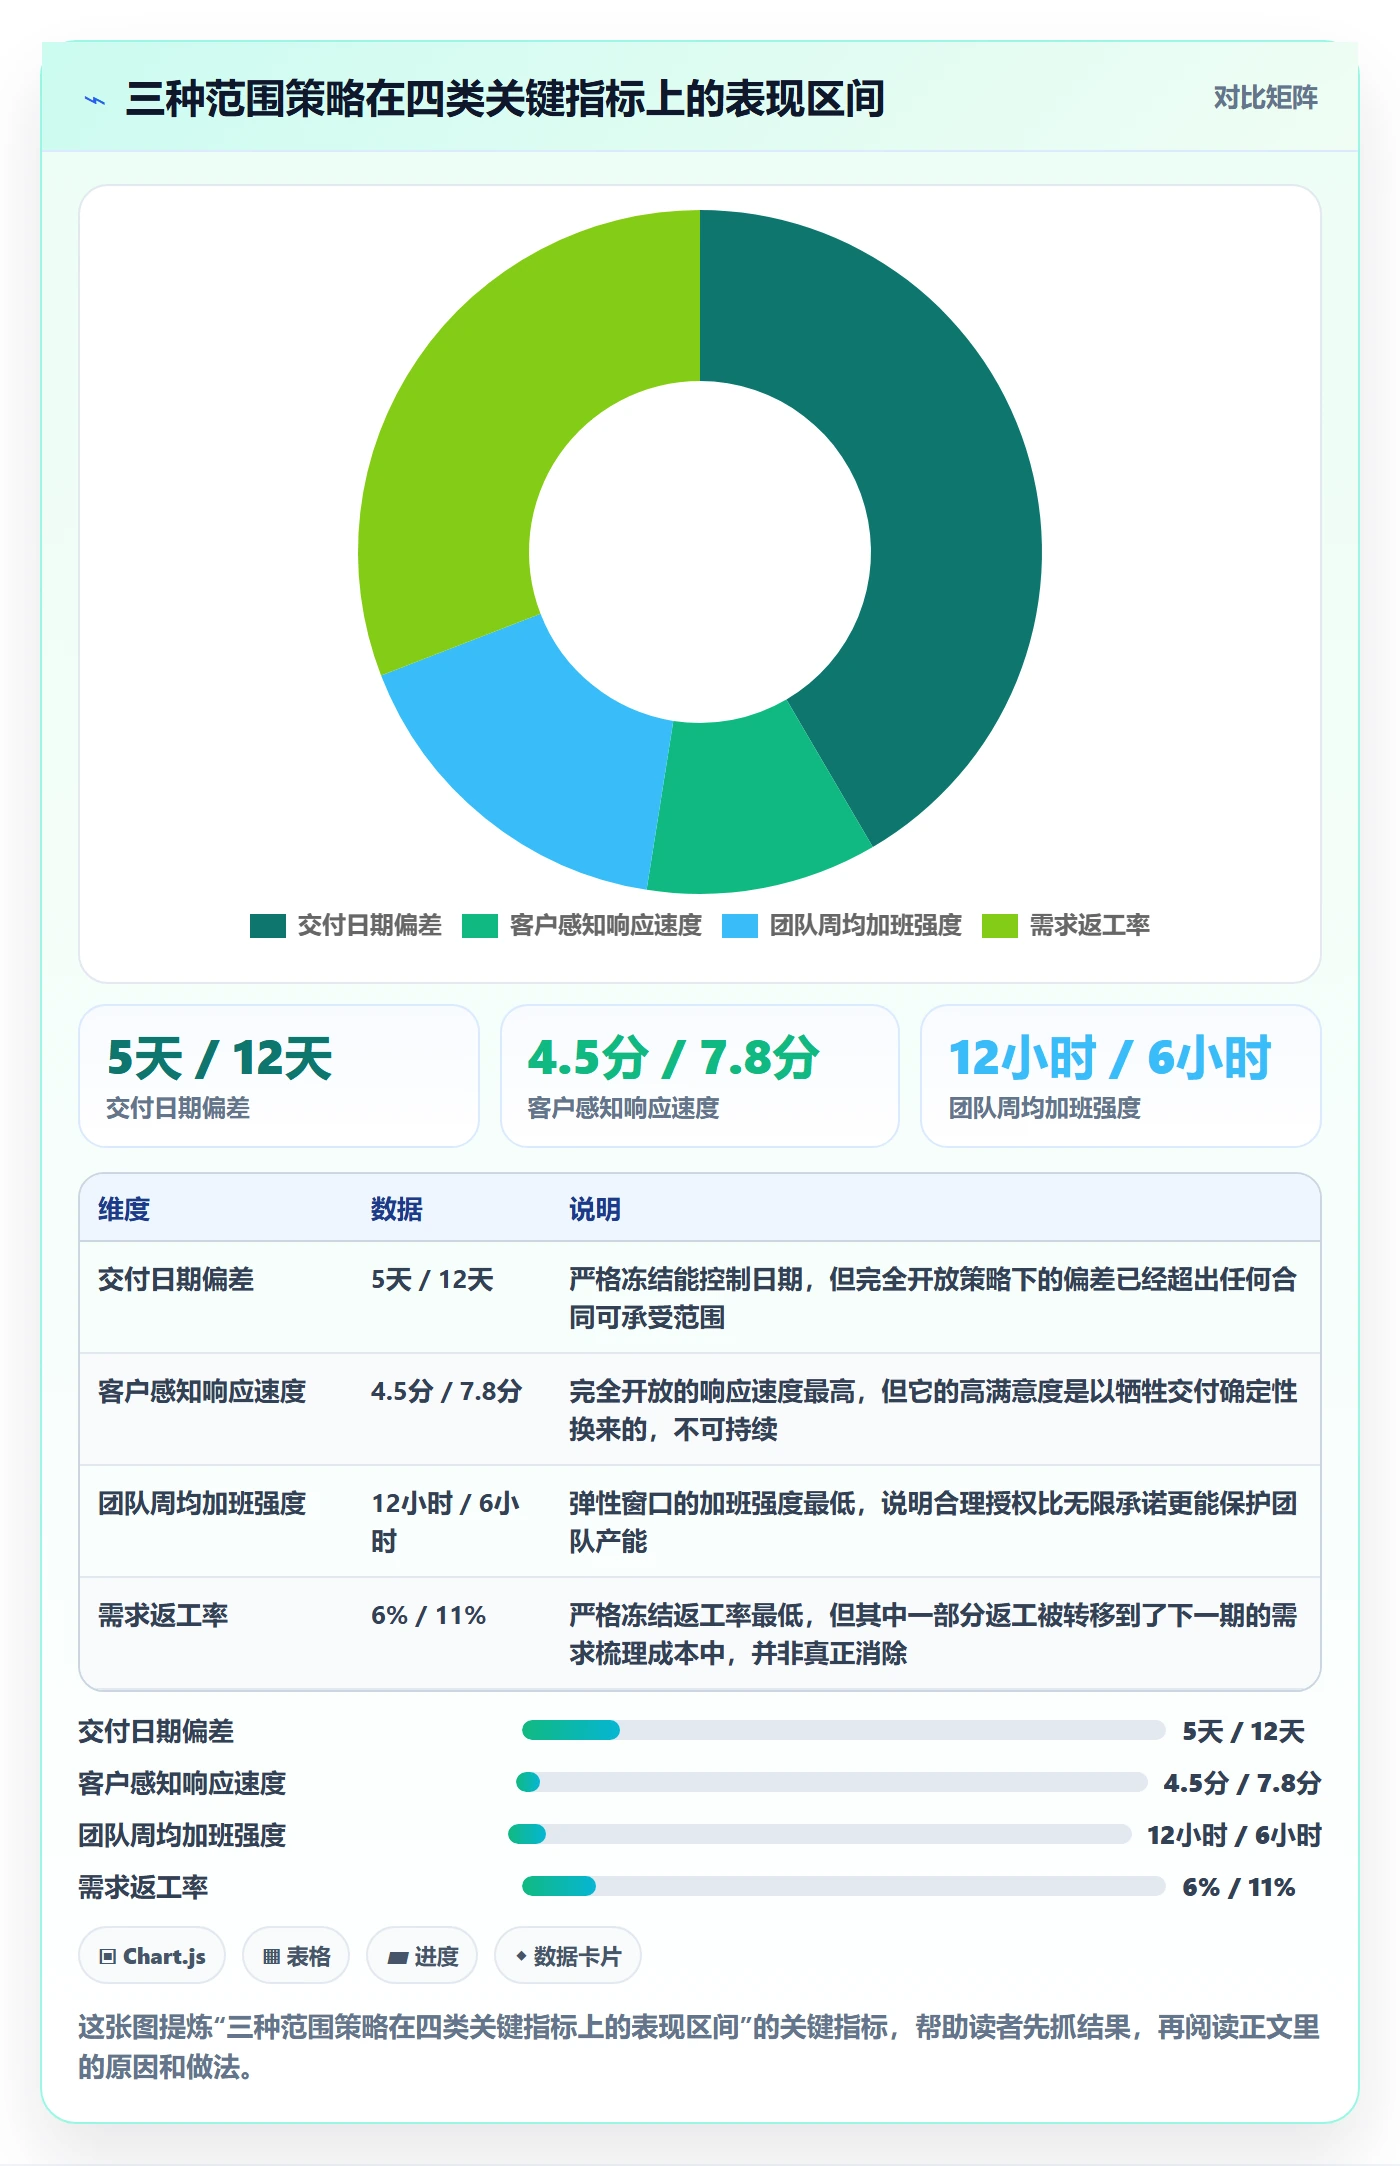
Task: Toggle the 客户感知响应速度 legend swatch
Action: click(x=480, y=926)
